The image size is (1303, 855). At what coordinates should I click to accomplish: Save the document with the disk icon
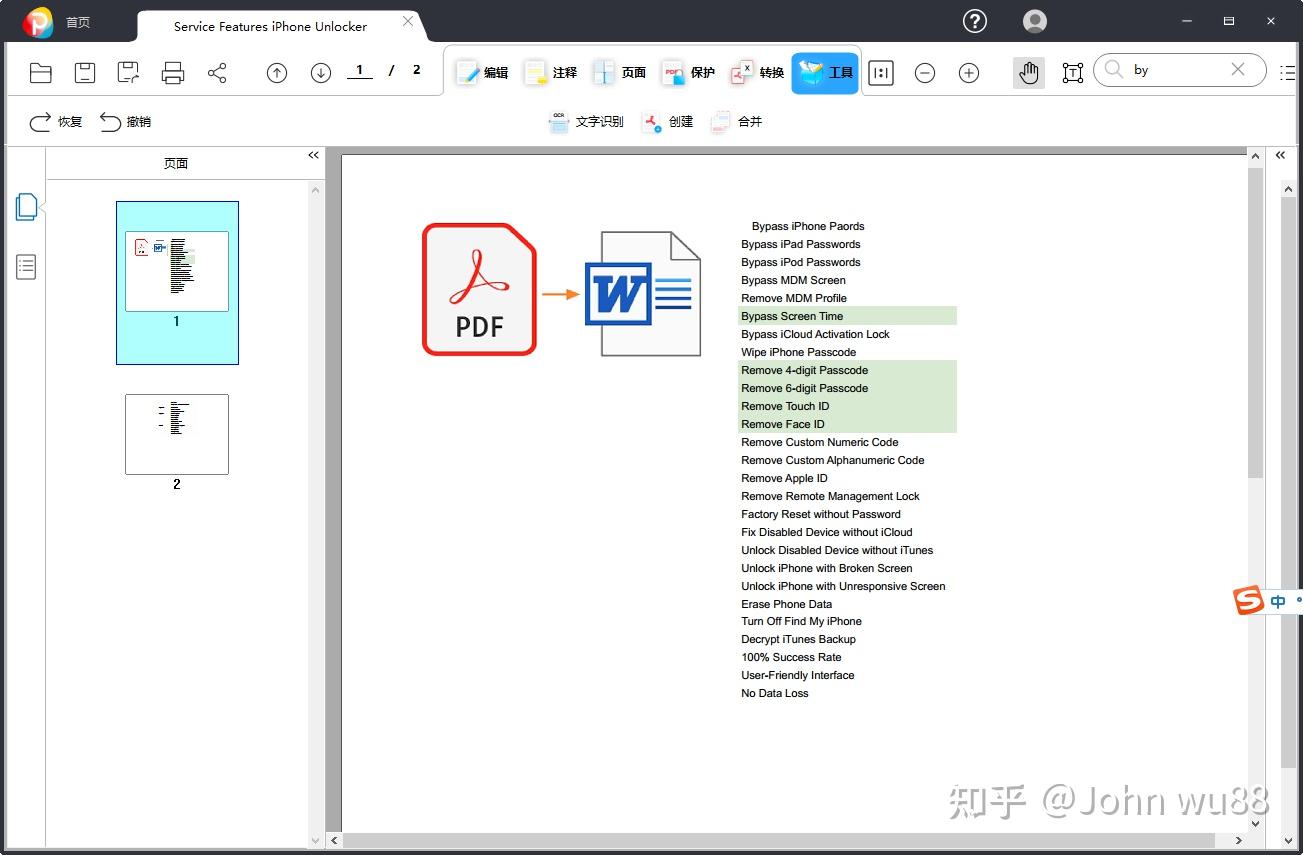tap(85, 72)
